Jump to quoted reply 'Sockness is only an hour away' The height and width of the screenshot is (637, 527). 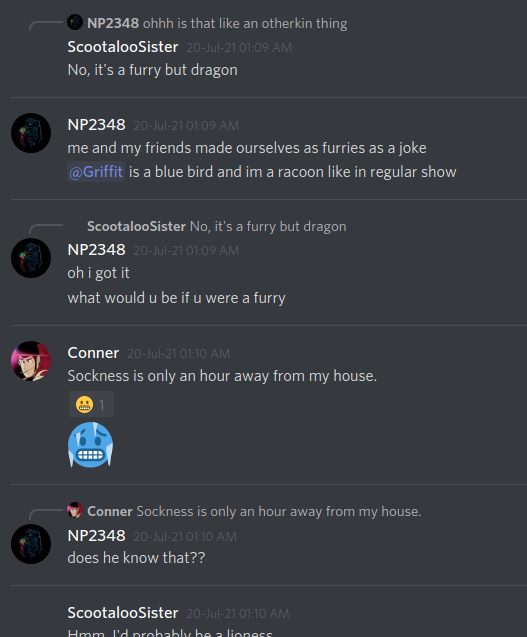[279, 511]
